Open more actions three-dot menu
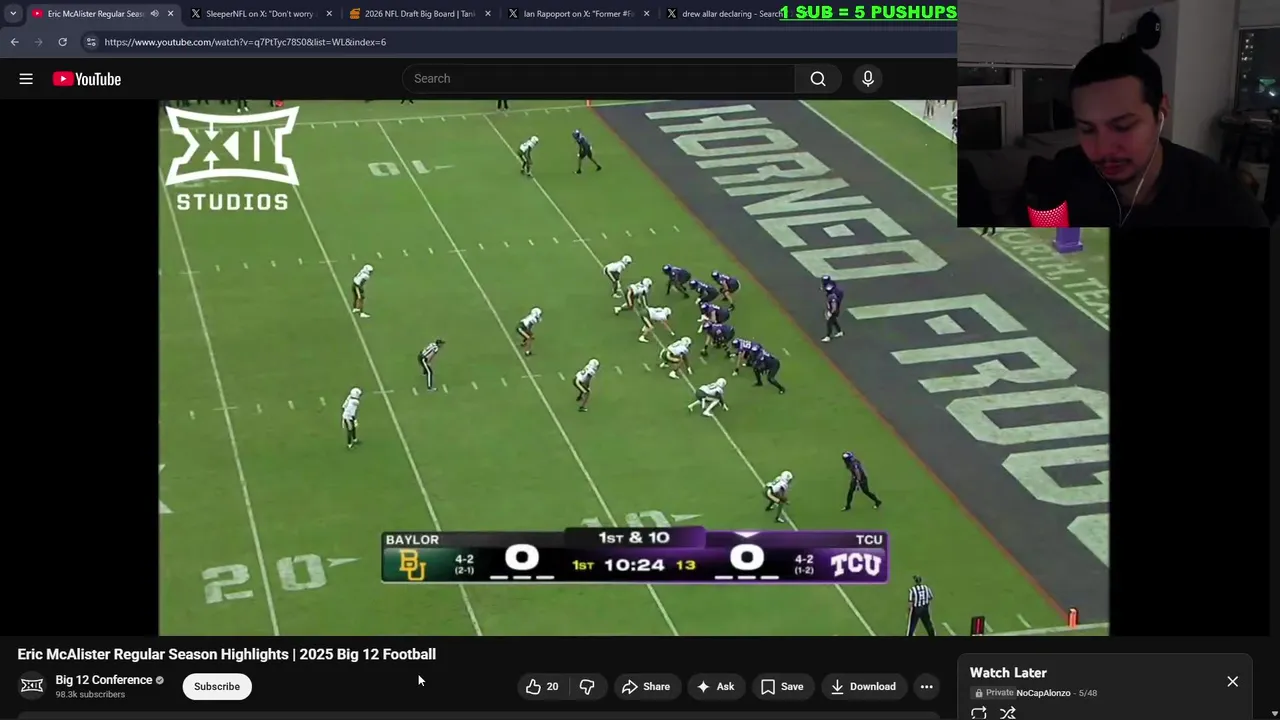This screenshot has height=720, width=1280. [x=927, y=686]
